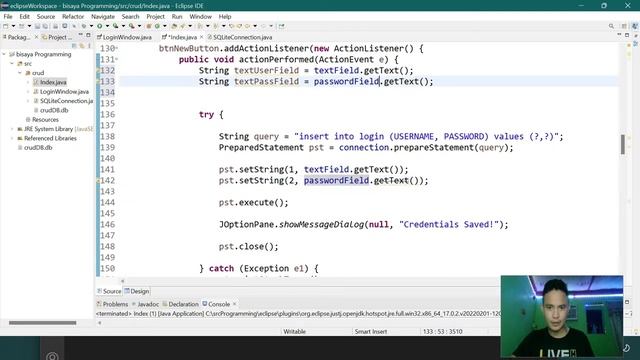Open the Refactor menu

click(73, 16)
